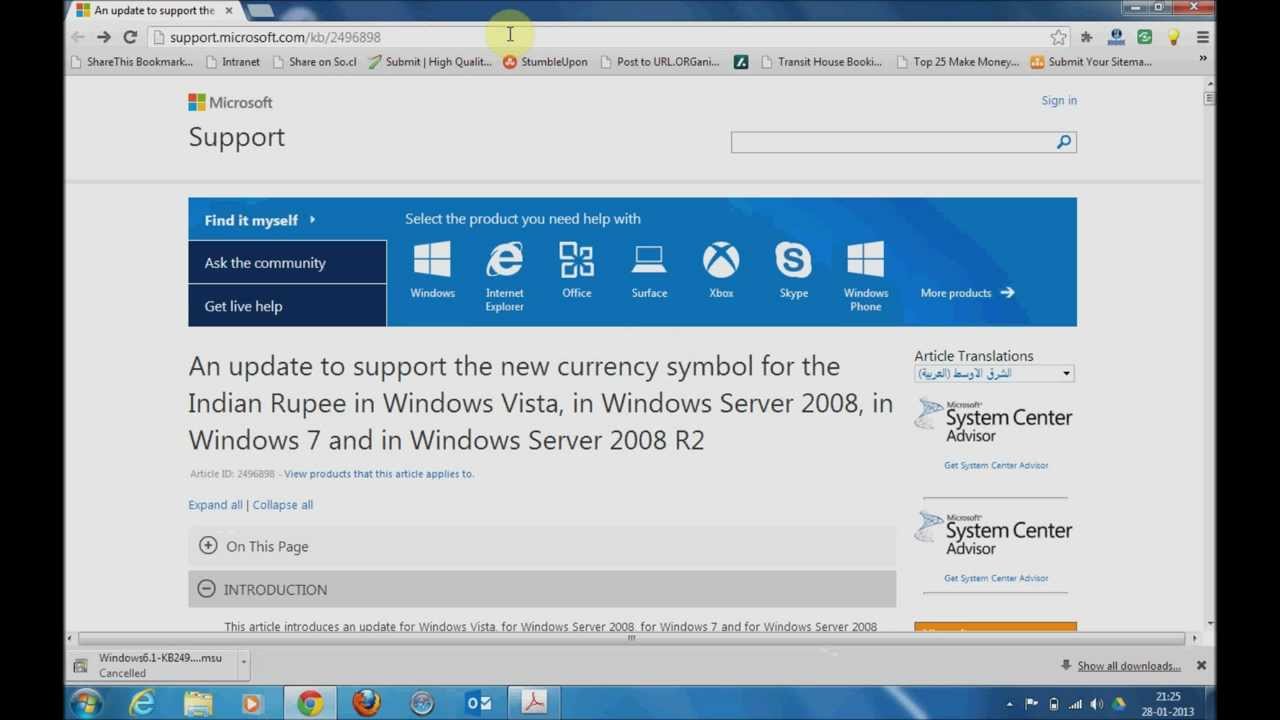Click the lightbulb extension icon

(x=1174, y=37)
